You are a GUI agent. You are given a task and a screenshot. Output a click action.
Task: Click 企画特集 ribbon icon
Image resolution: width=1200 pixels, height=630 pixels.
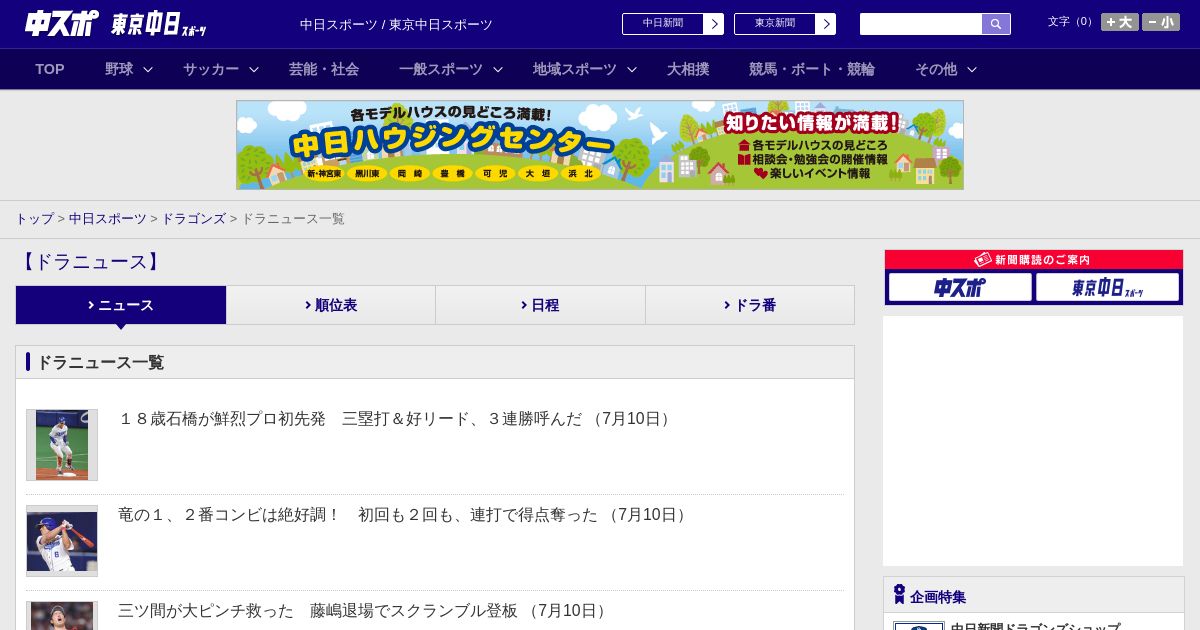(899, 595)
